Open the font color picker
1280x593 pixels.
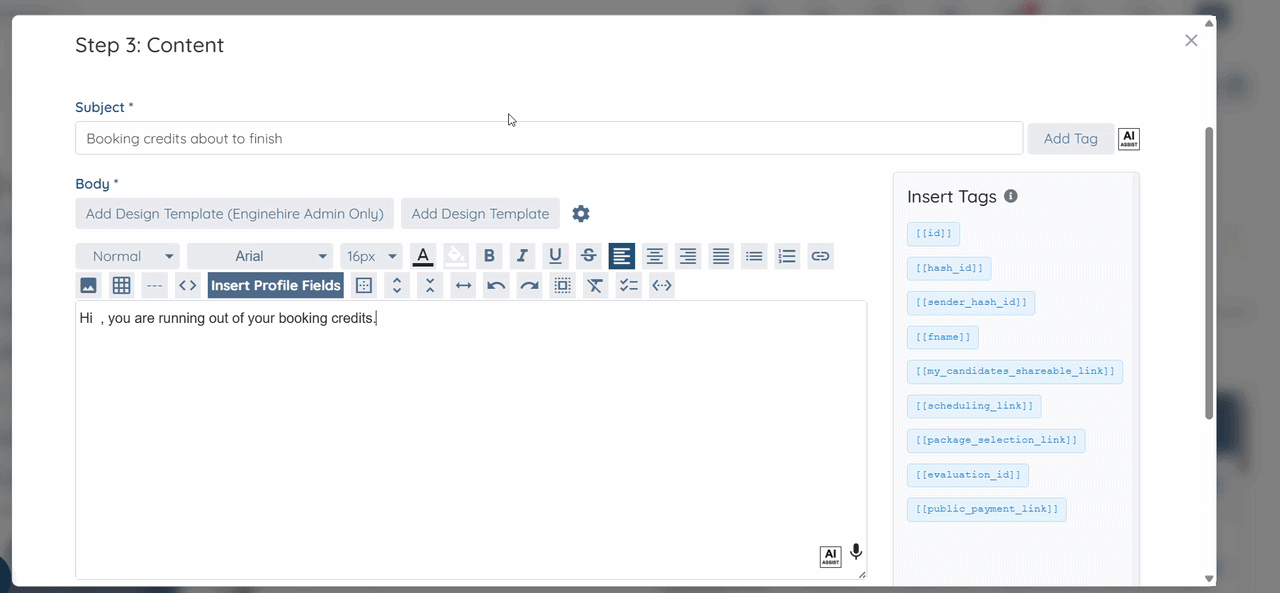[x=423, y=256]
